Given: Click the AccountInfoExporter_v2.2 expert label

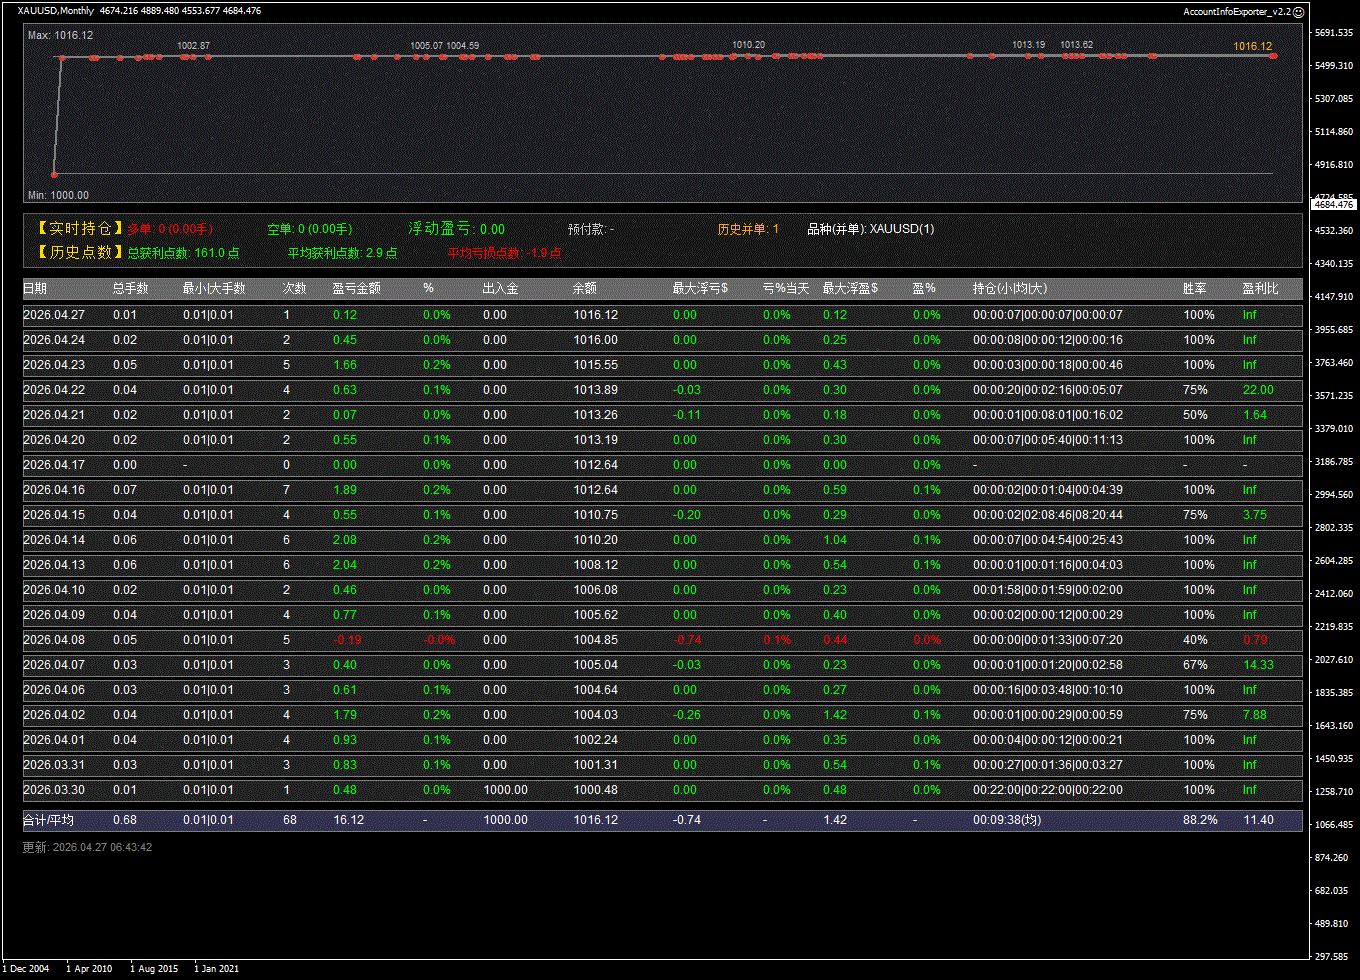Looking at the screenshot, I should (x=1237, y=12).
